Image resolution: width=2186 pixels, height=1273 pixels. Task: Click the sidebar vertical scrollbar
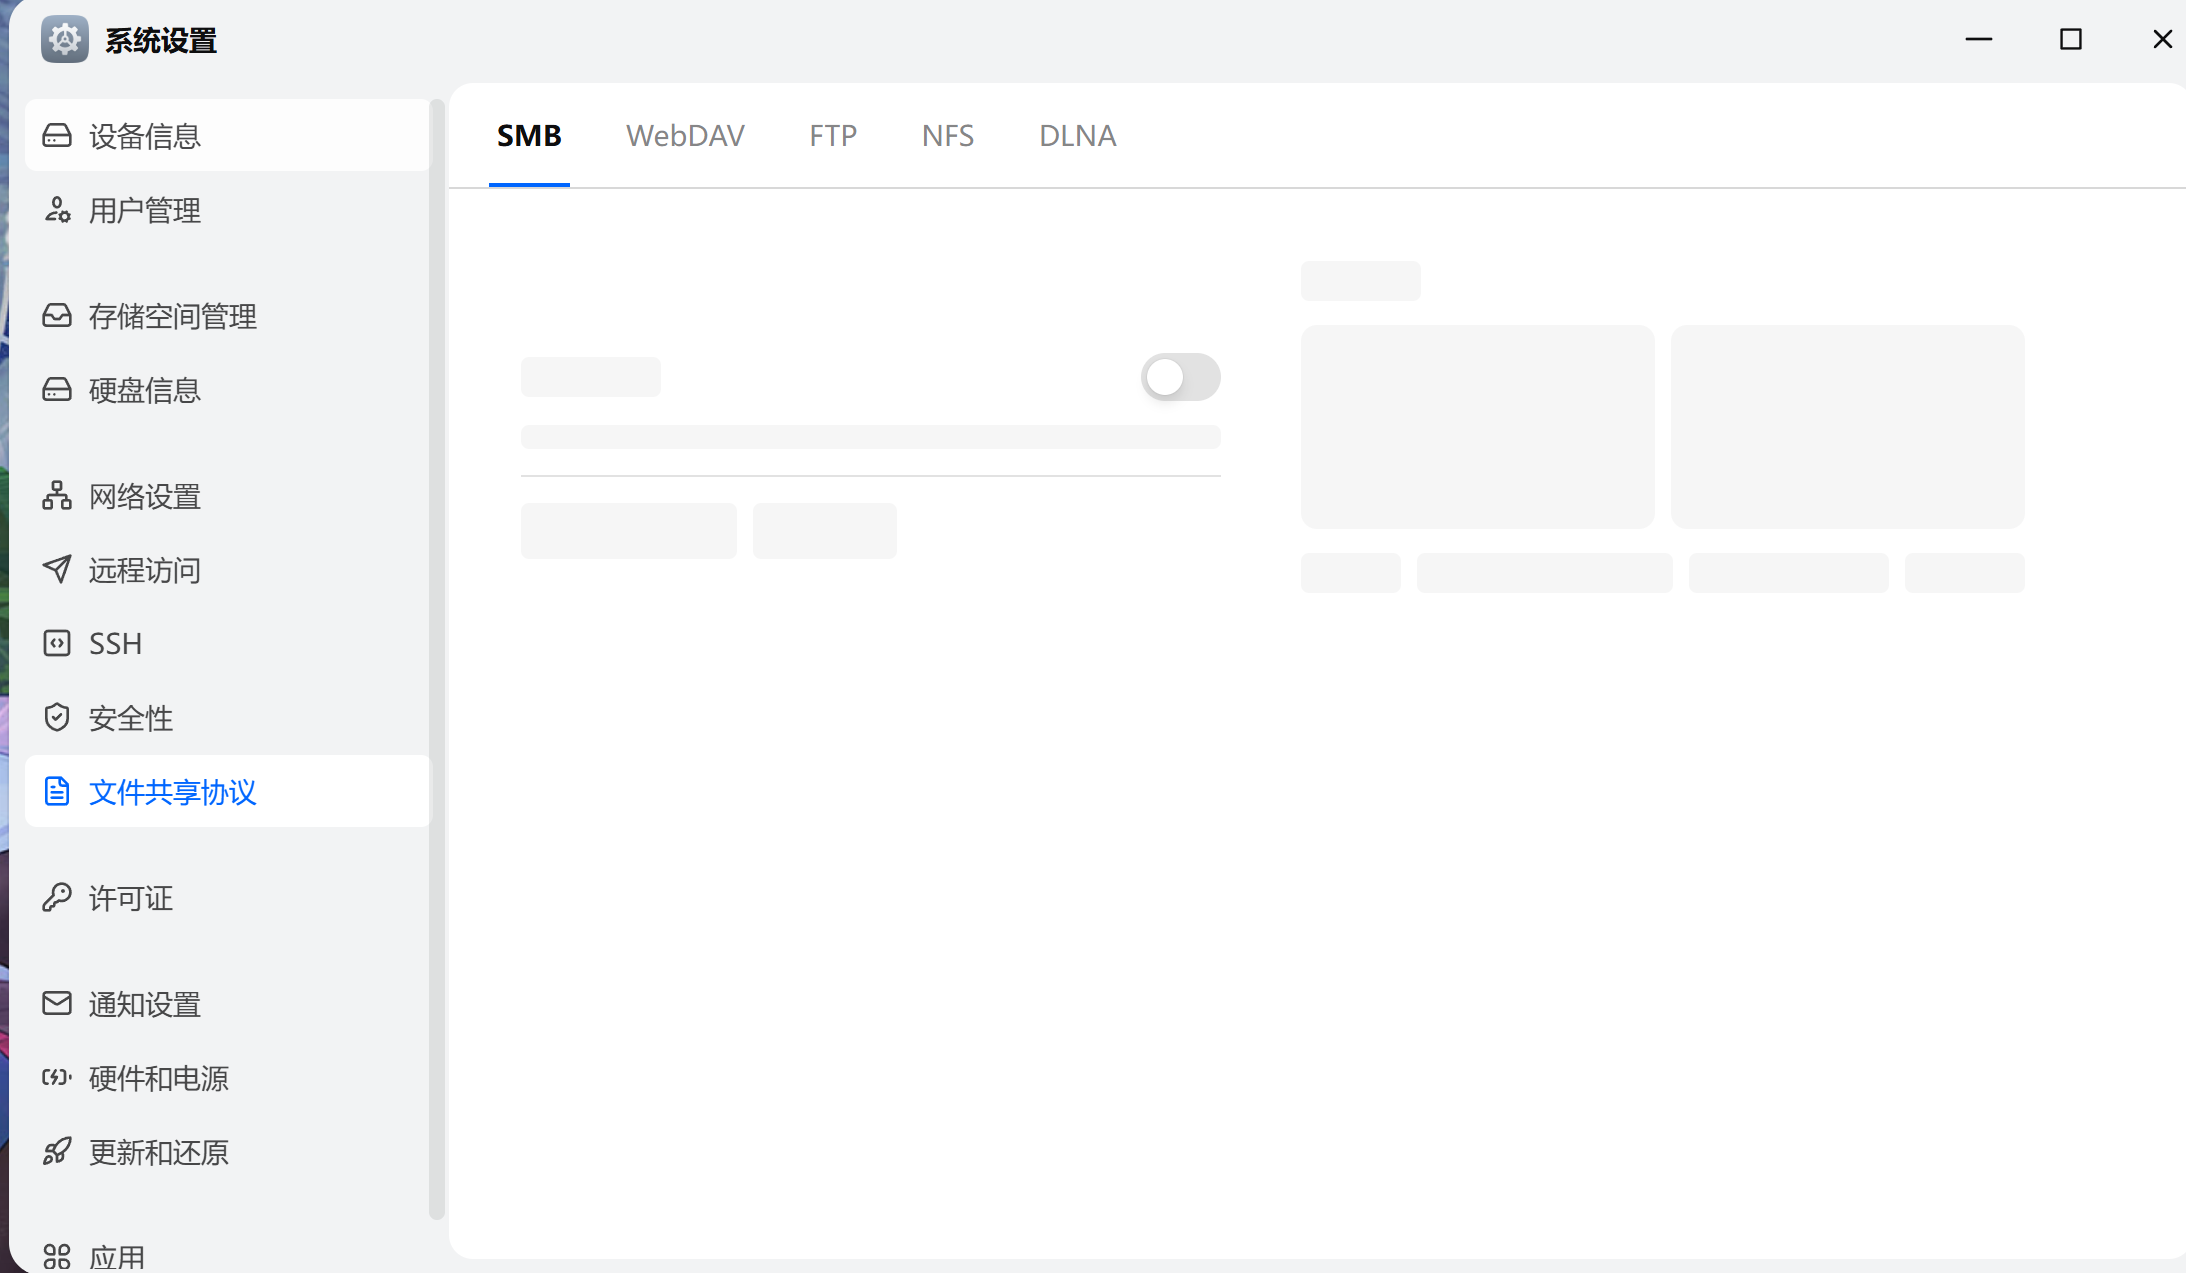(436, 660)
